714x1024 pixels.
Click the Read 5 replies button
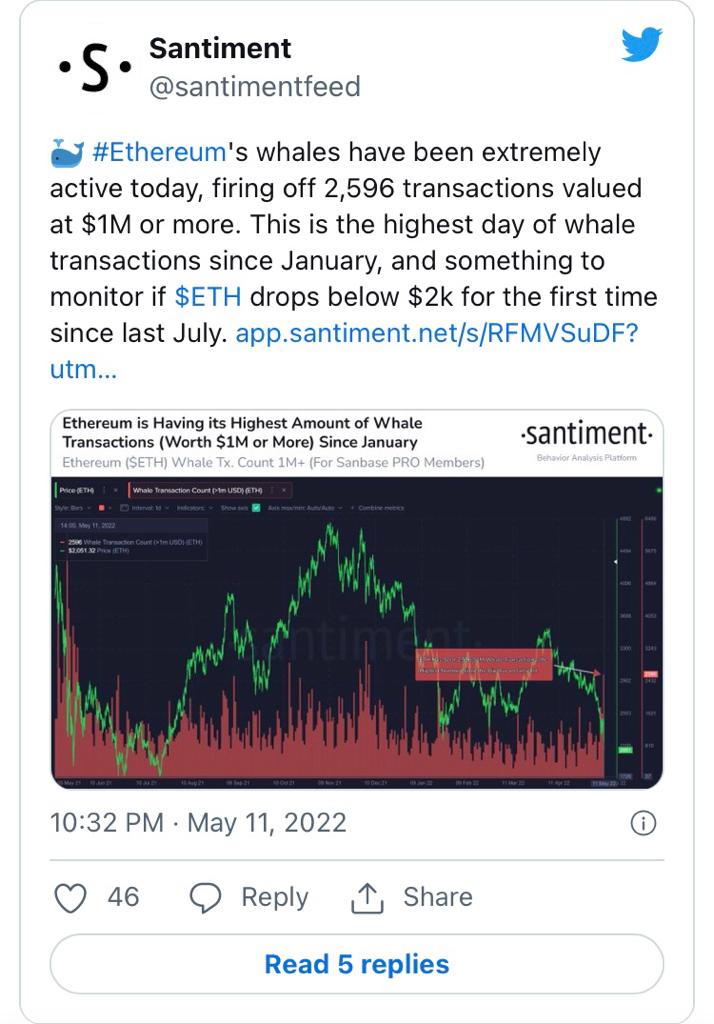click(356, 965)
